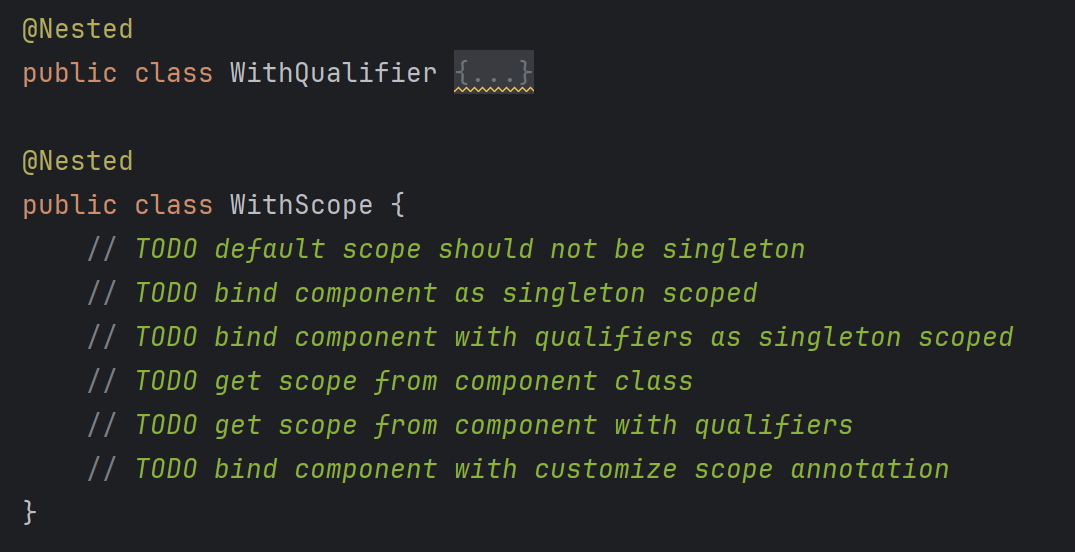Click the // slashes of the first TODO comment
The height and width of the screenshot is (552, 1075).
pyautogui.click(x=102, y=249)
